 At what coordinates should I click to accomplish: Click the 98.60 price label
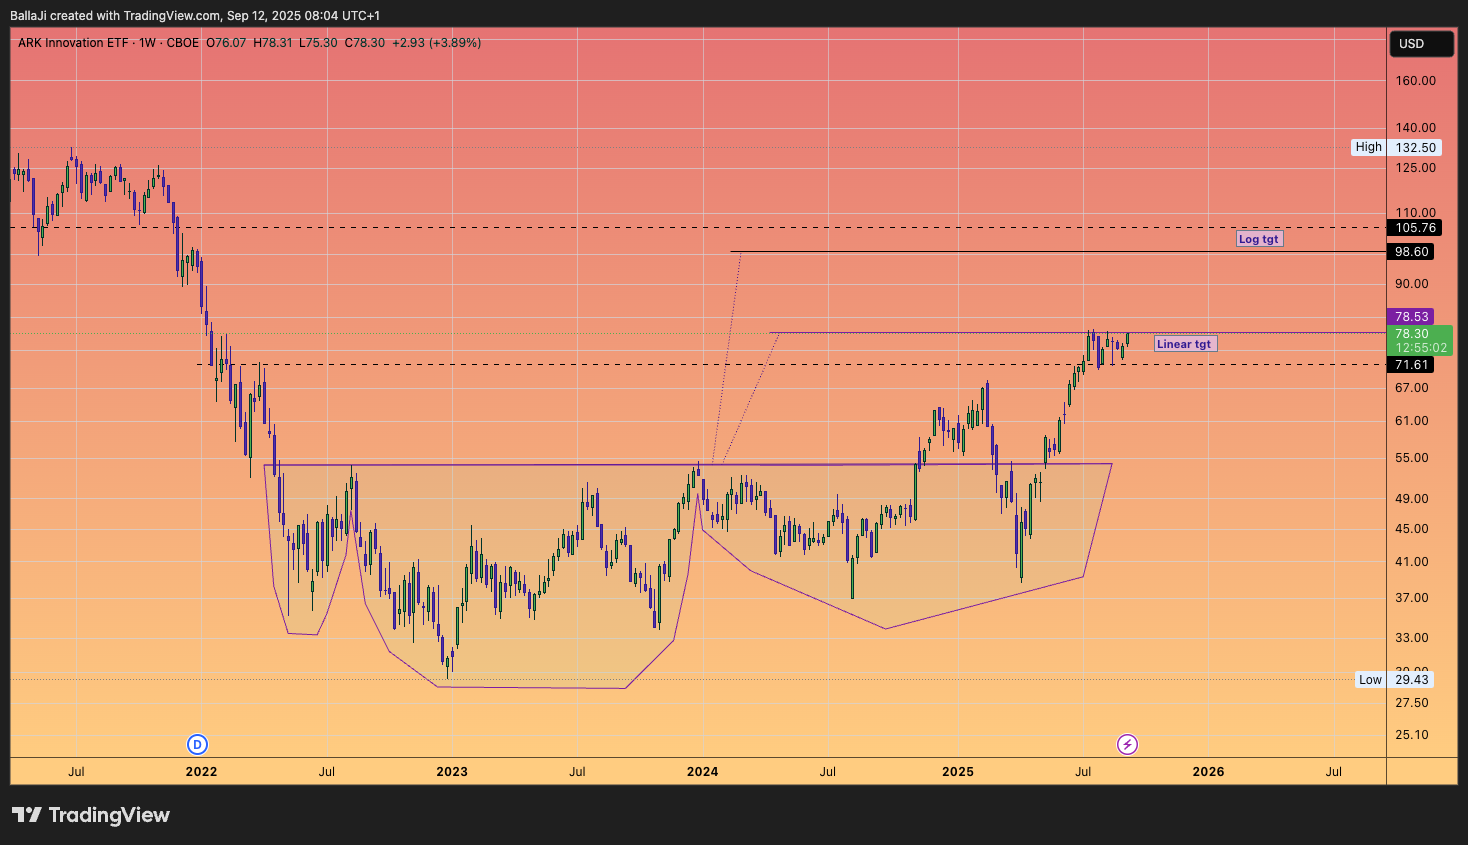pyautogui.click(x=1411, y=252)
